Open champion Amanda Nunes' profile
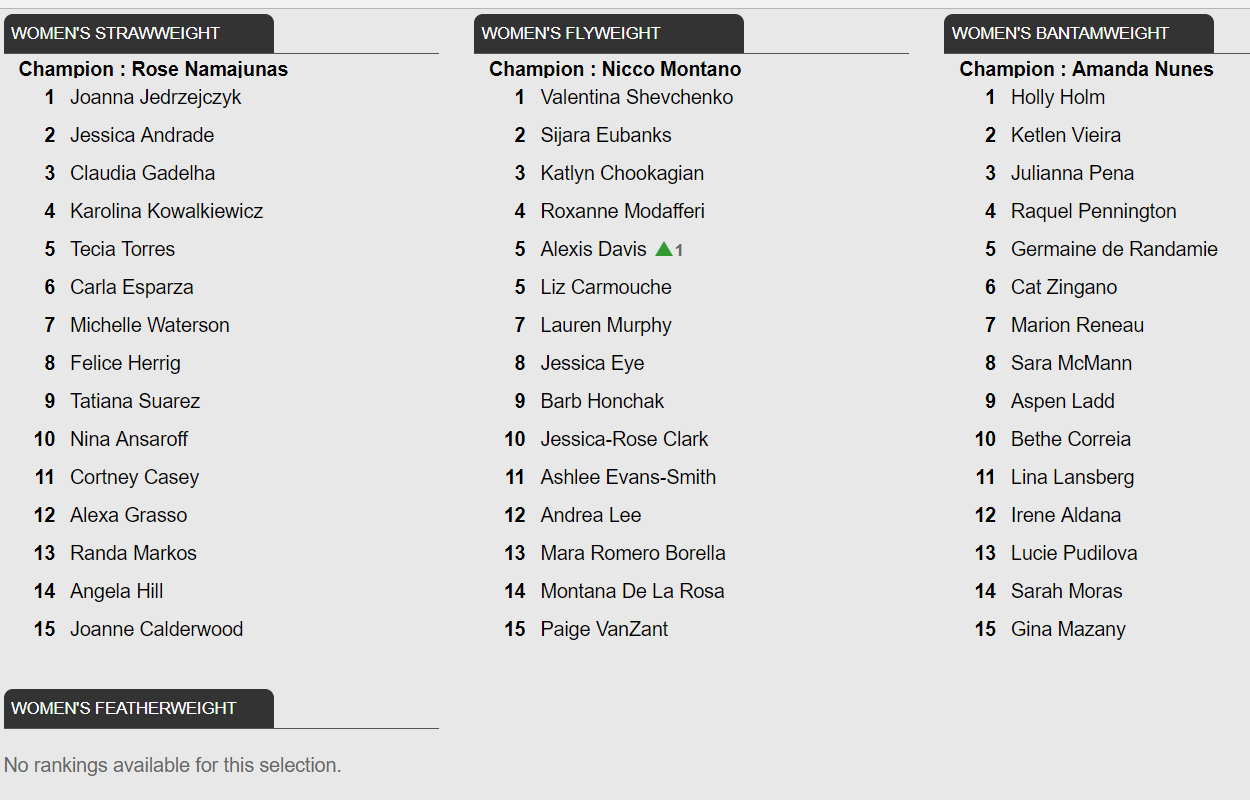 (x=1143, y=69)
